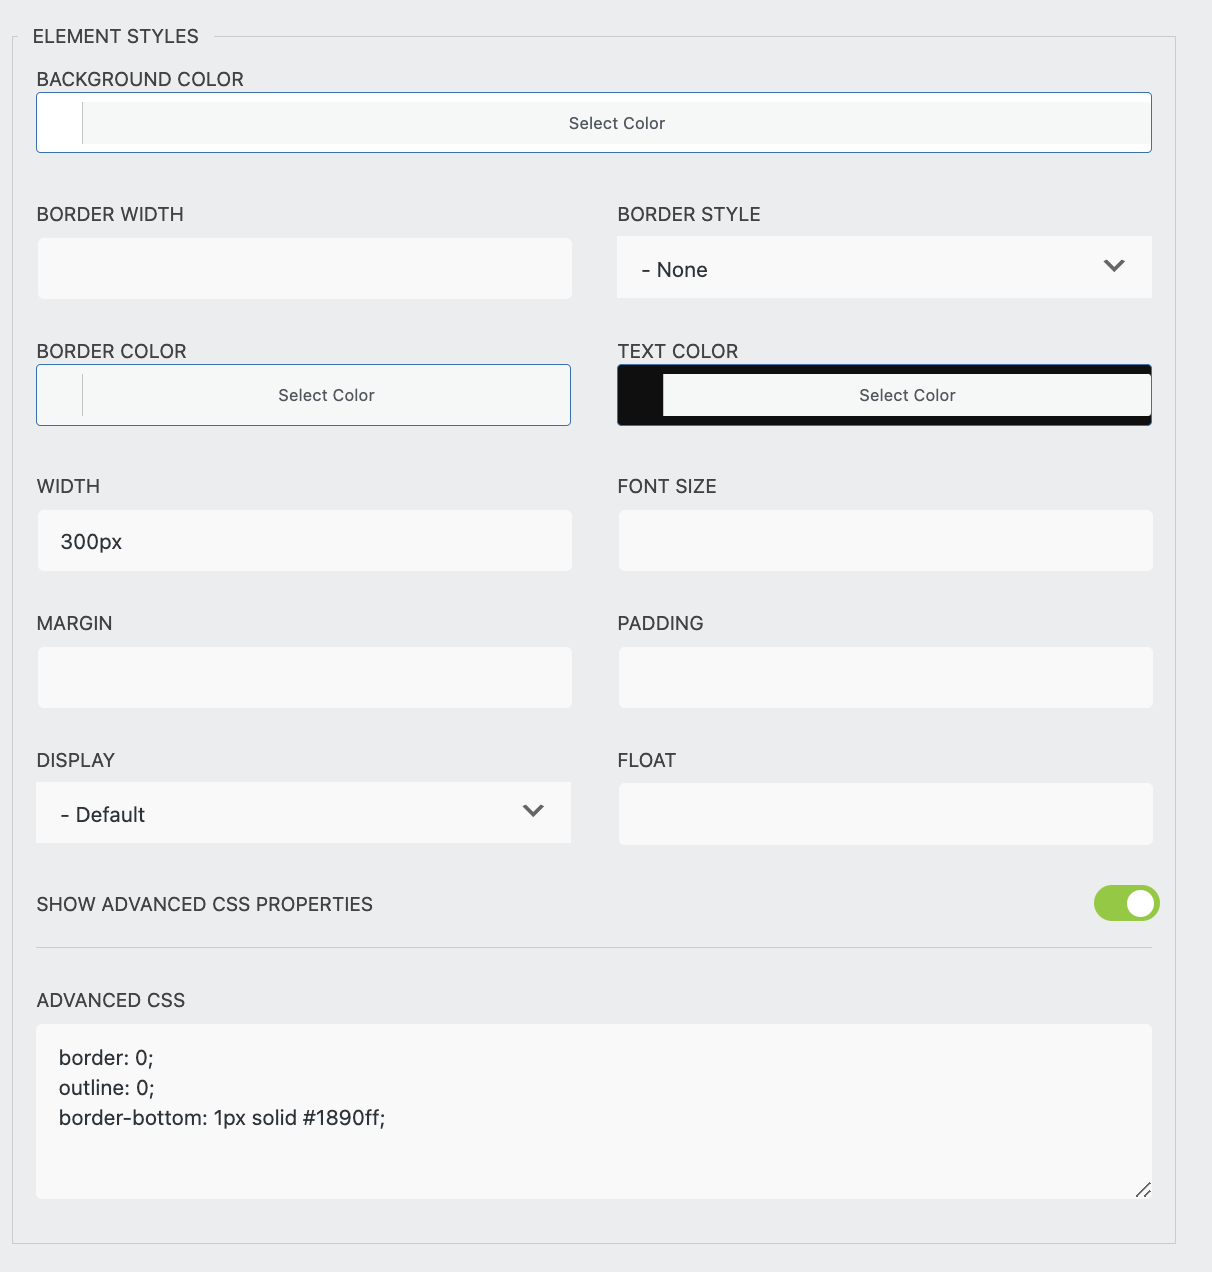Click the empty Border Color swatch
Screen dimensions: 1212x1272
pos(58,394)
